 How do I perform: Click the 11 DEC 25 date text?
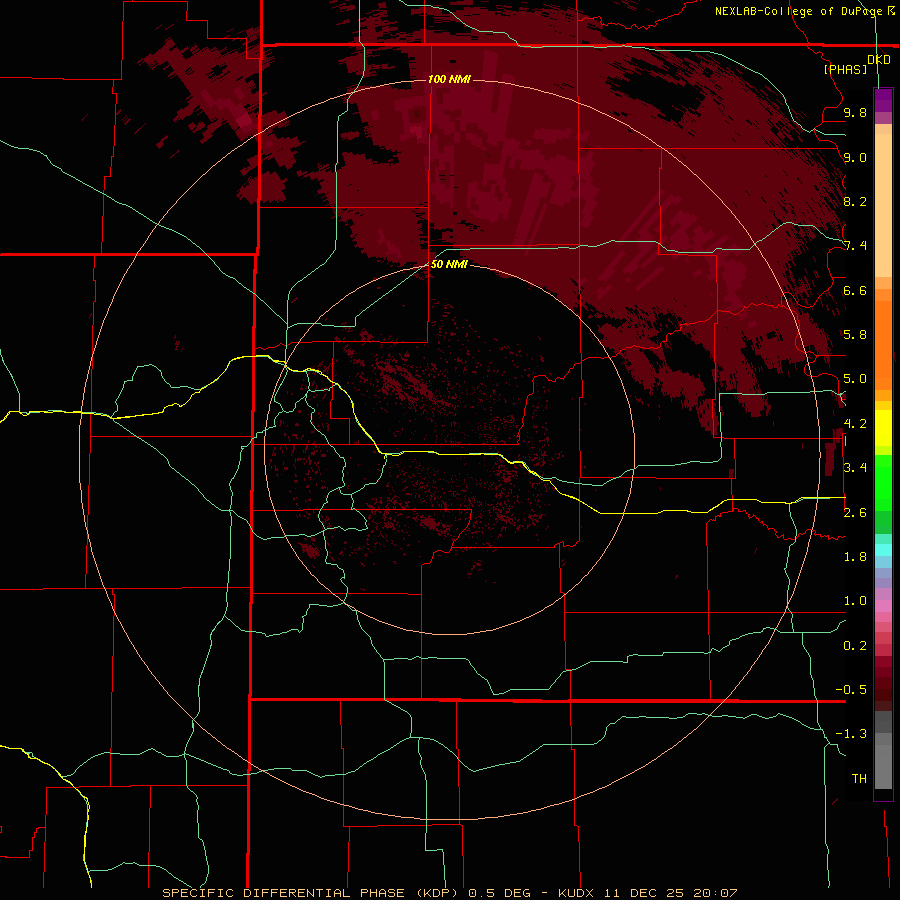click(645, 893)
